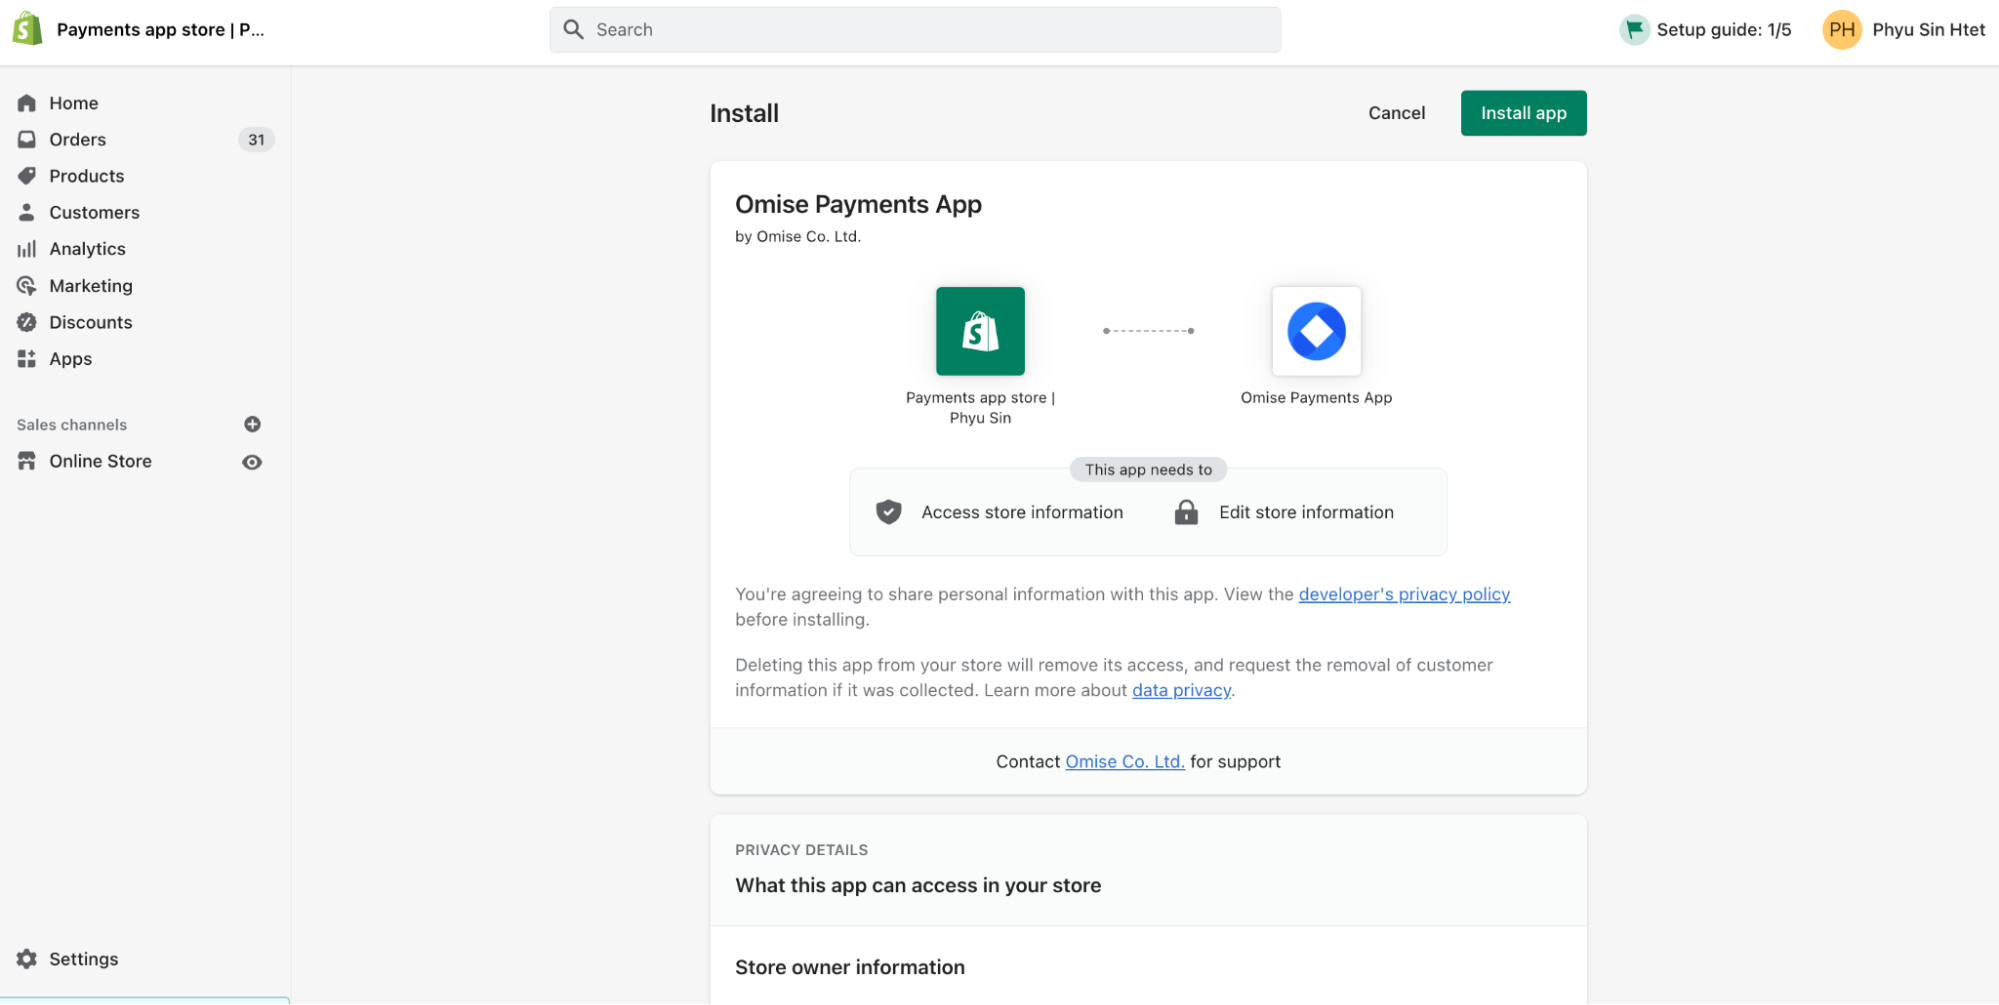Learn more about data privacy
This screenshot has width=1999, height=1005.
(x=1180, y=690)
